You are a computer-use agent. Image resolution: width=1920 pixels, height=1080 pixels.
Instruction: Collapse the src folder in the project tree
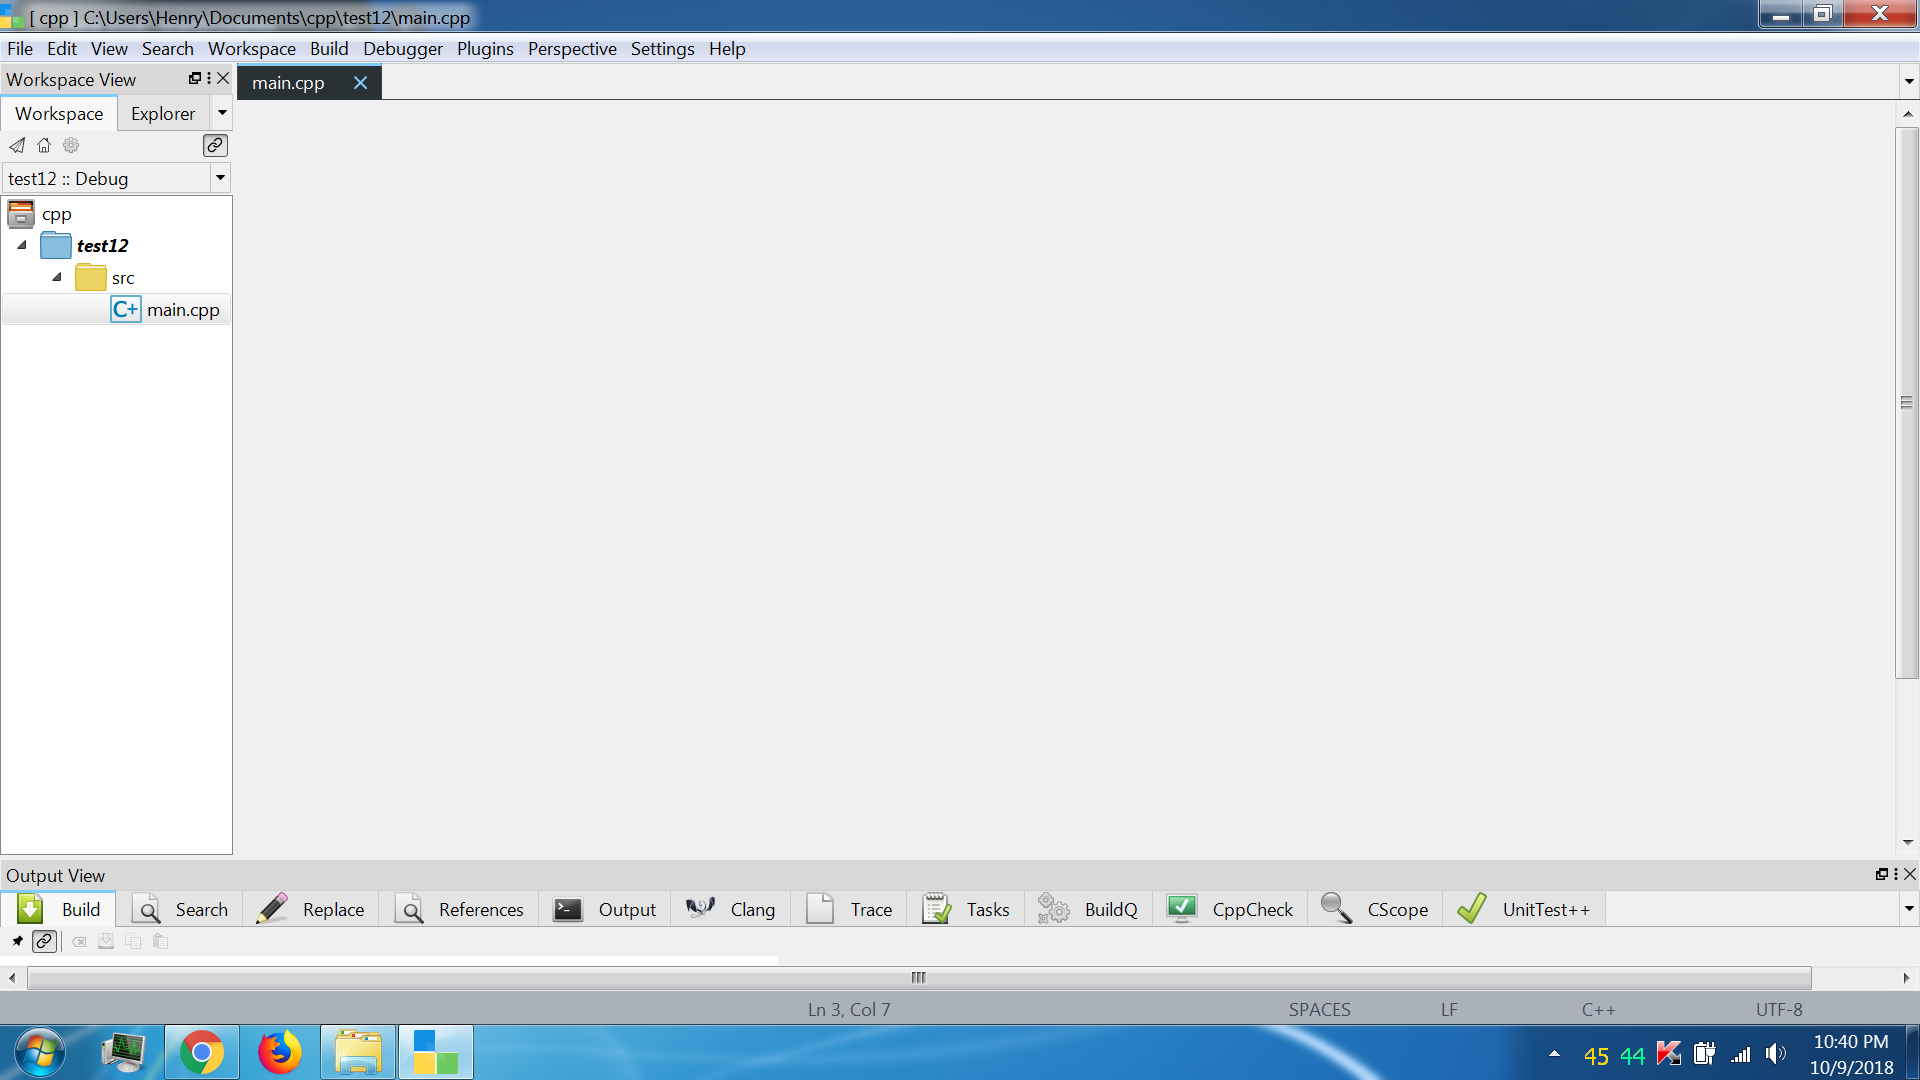pos(57,277)
